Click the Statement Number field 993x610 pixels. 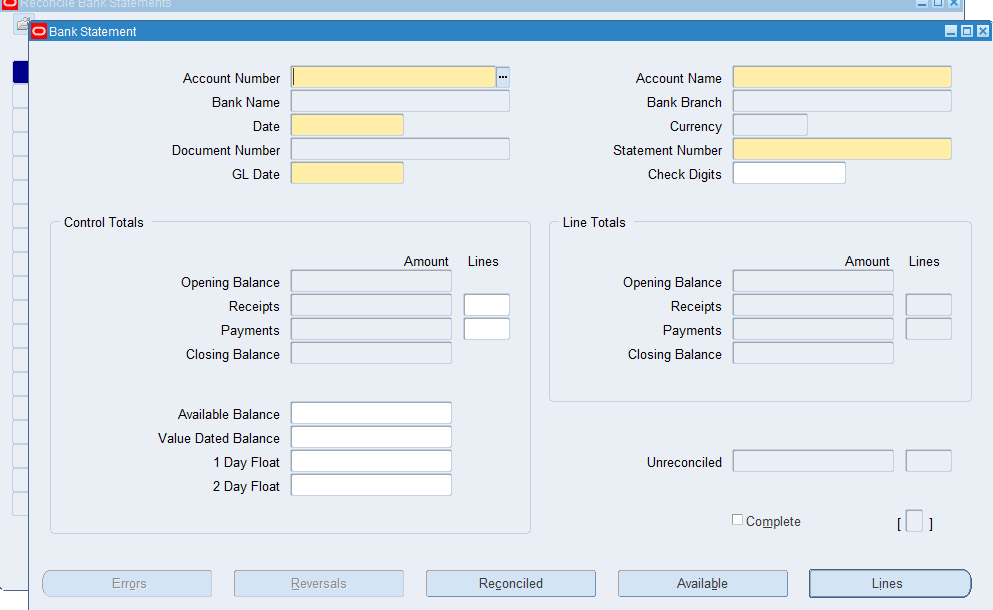(x=841, y=149)
